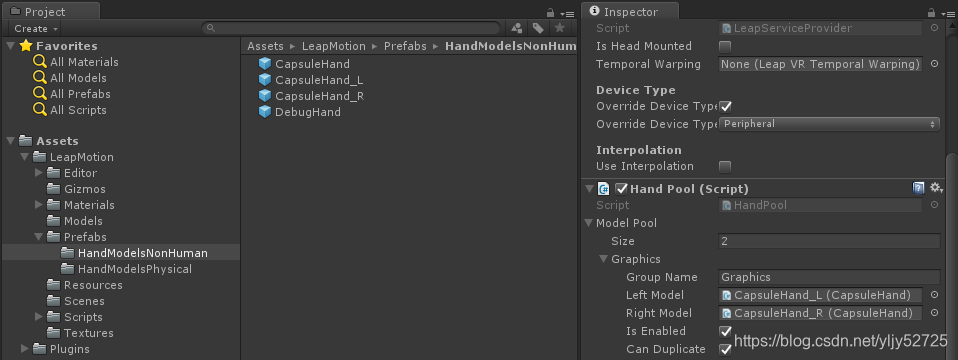Viewport: 958px width, 360px height.
Task: Open the Create dropdown in Project panel
Action: click(36, 29)
